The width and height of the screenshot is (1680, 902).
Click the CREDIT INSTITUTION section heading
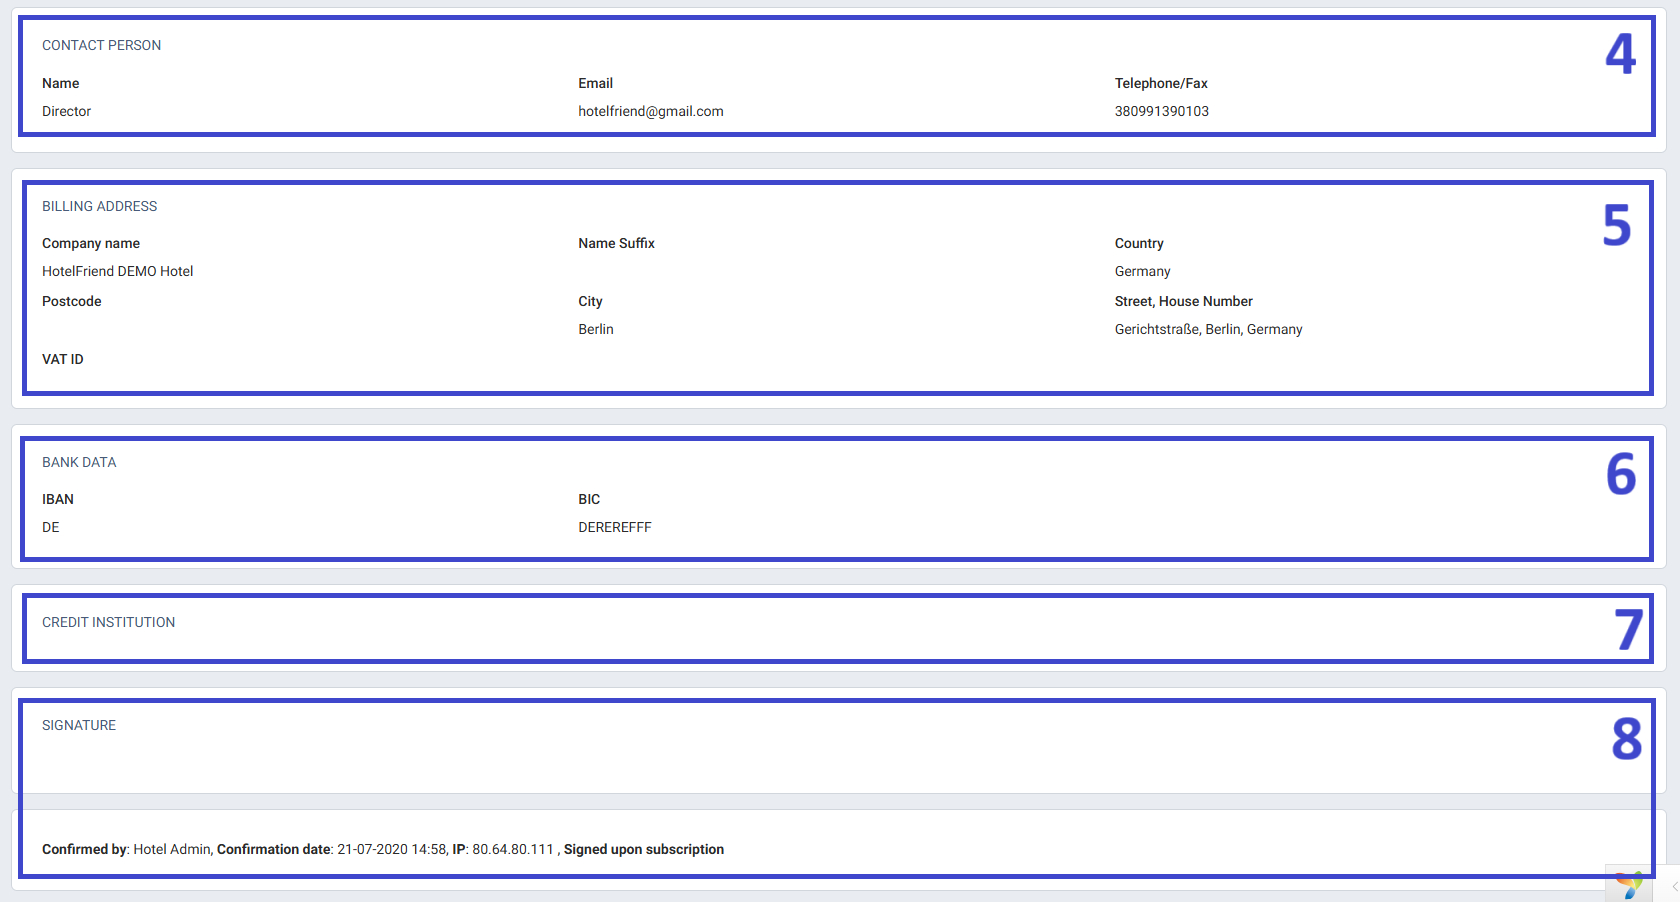click(x=108, y=622)
